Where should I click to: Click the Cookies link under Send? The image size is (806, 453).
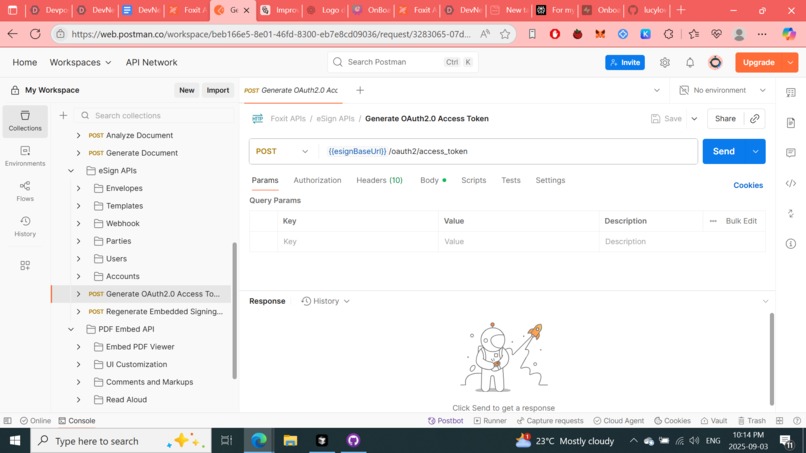point(748,185)
